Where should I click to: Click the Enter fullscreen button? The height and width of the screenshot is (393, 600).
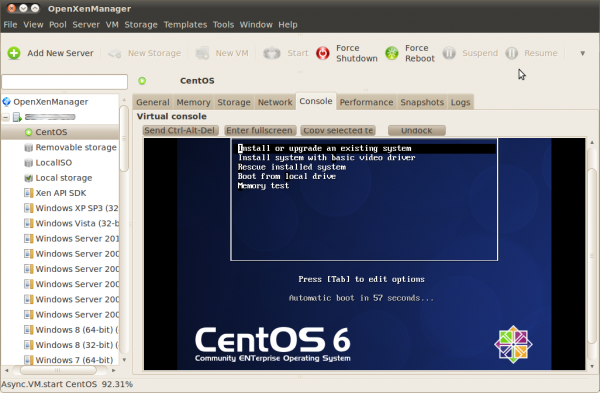[259, 130]
